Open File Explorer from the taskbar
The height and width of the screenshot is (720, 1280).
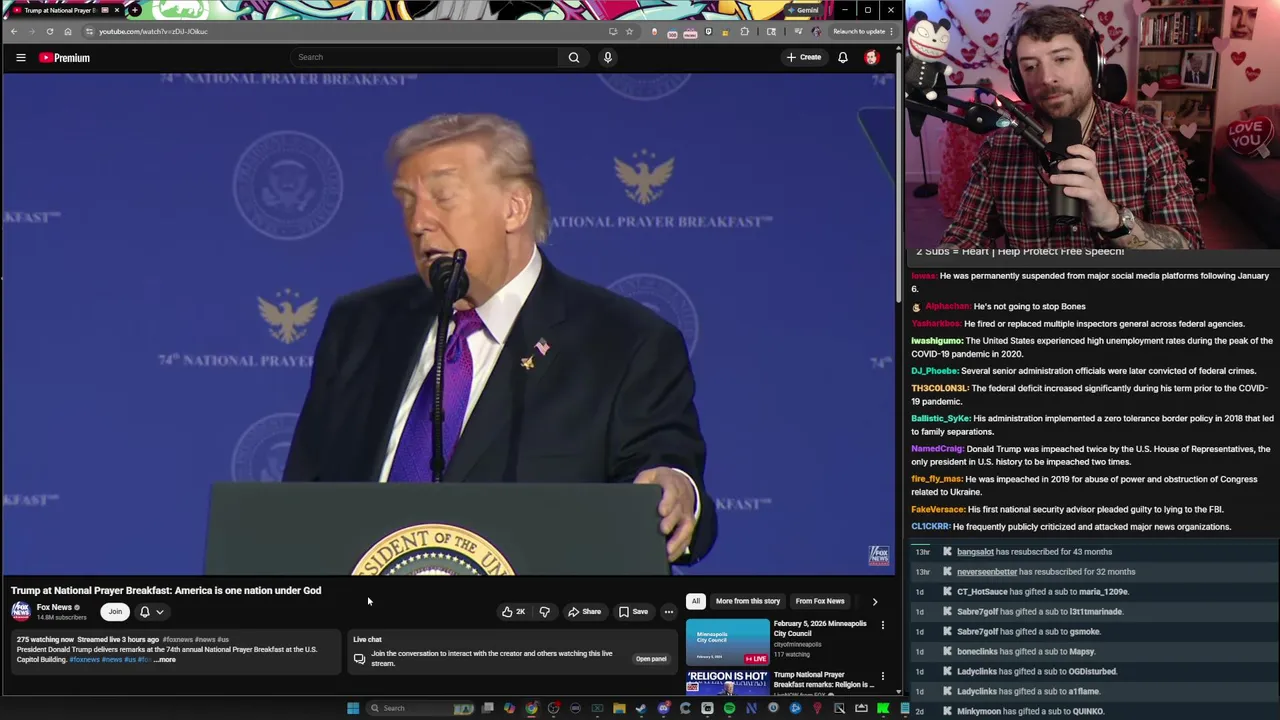[619, 708]
